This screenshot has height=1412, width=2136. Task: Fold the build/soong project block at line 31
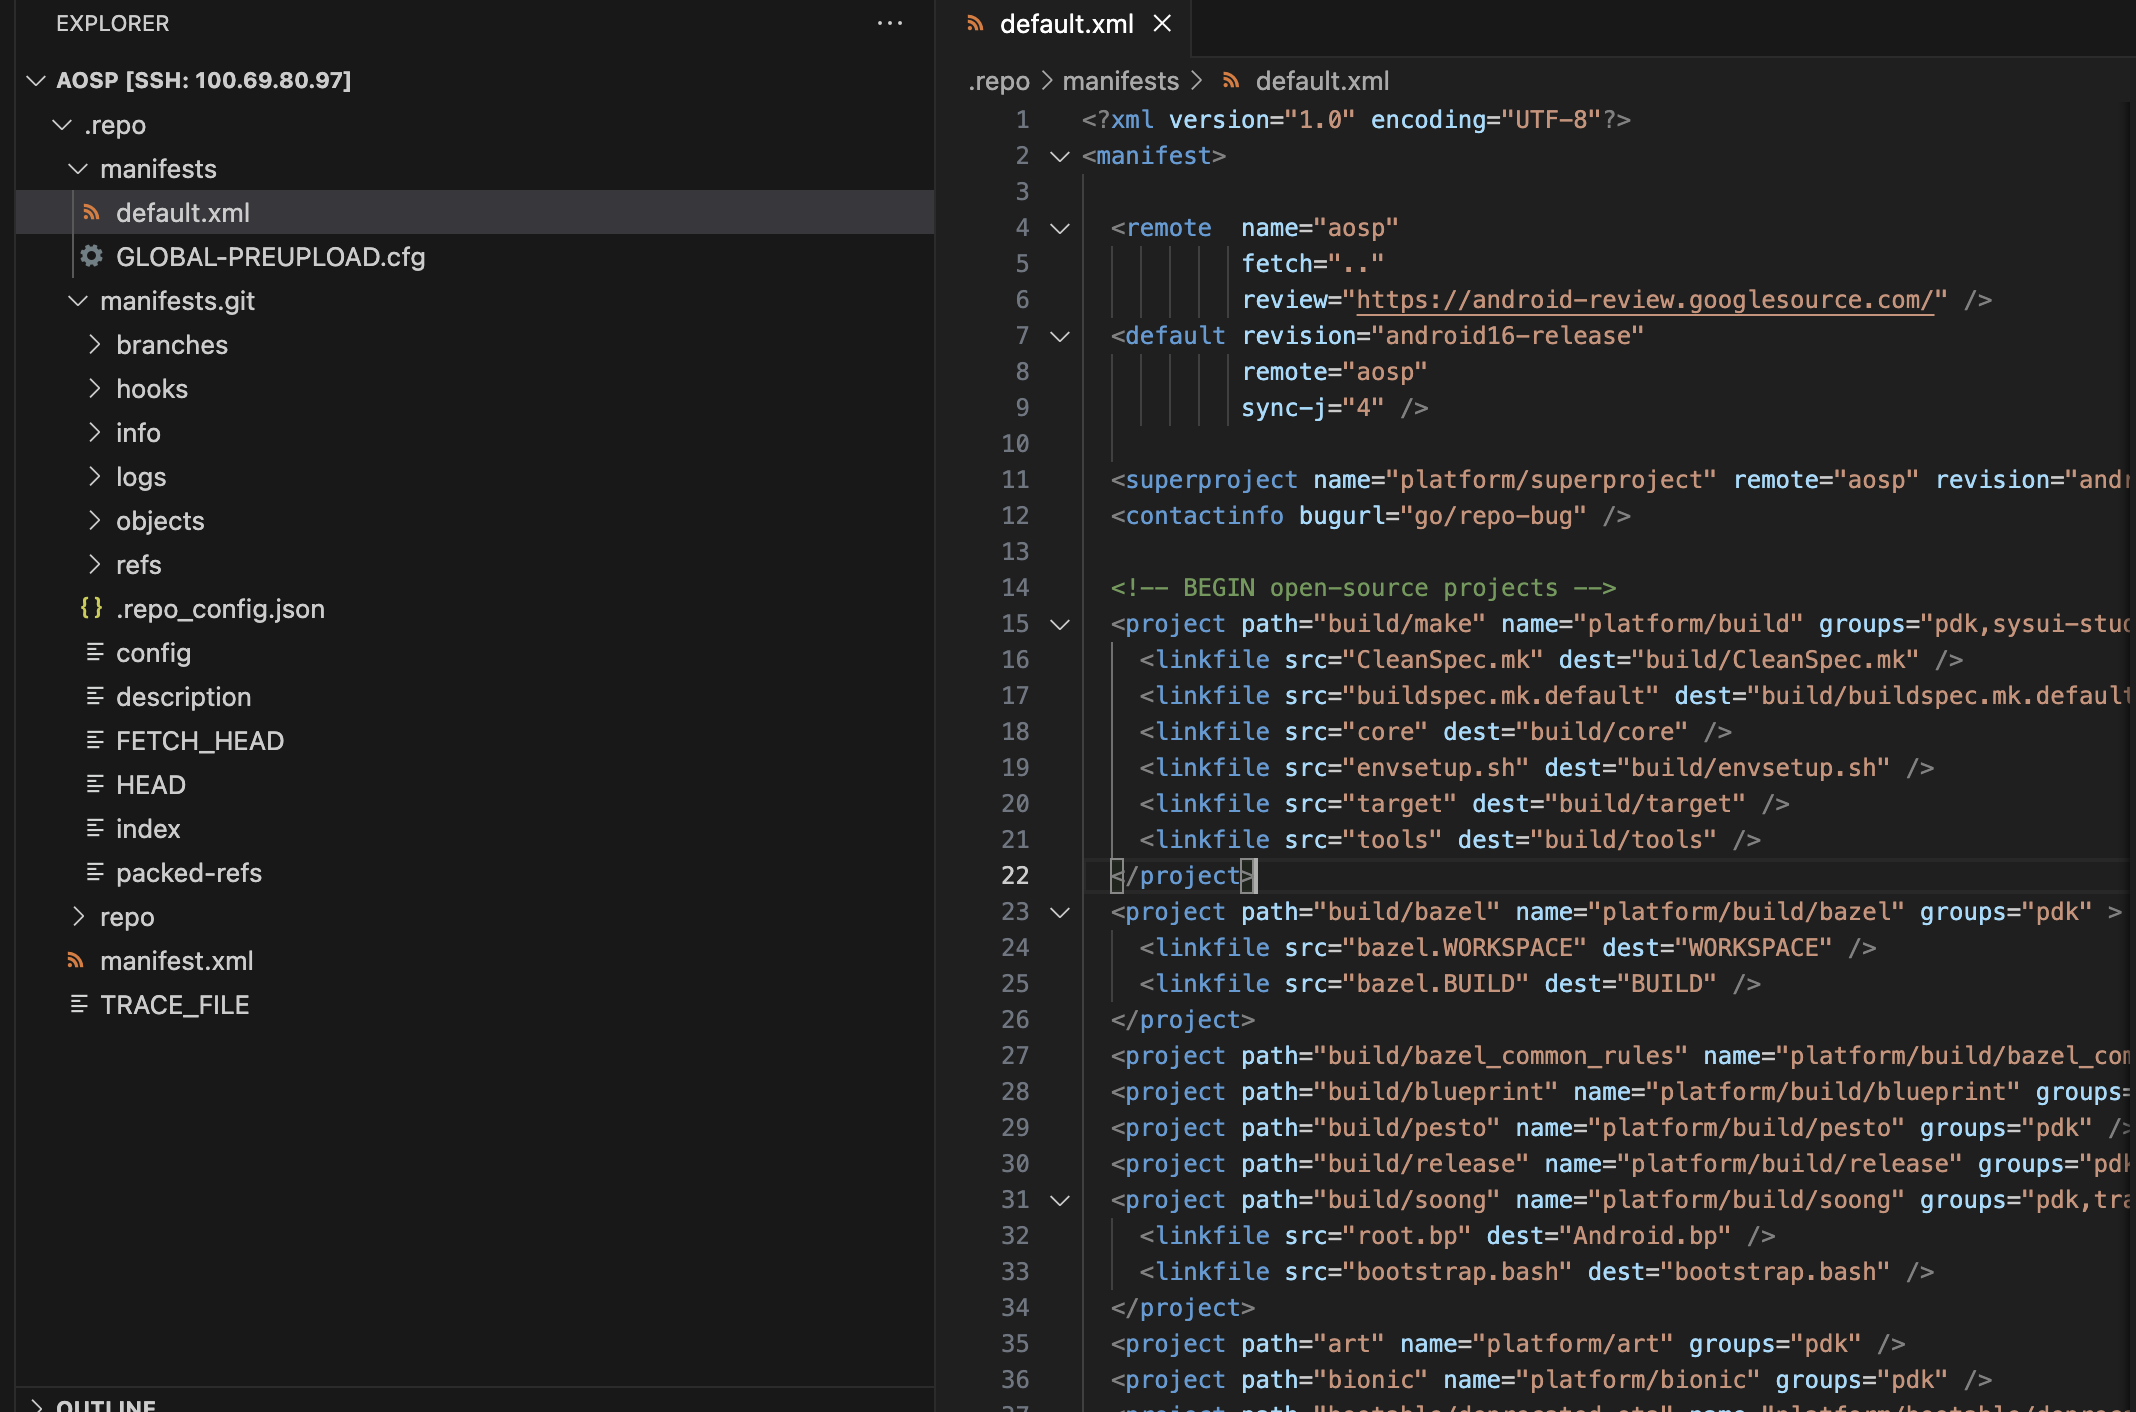1060,1200
